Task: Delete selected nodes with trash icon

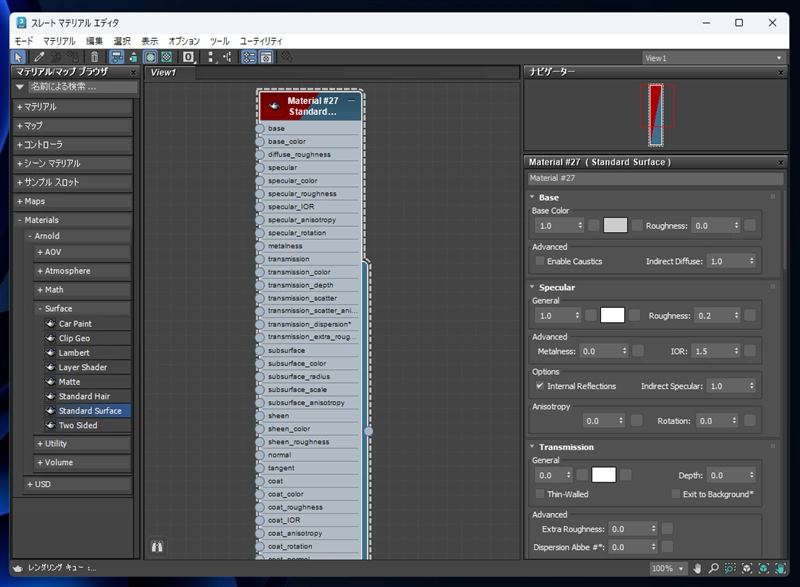Action: pyautogui.click(x=94, y=57)
